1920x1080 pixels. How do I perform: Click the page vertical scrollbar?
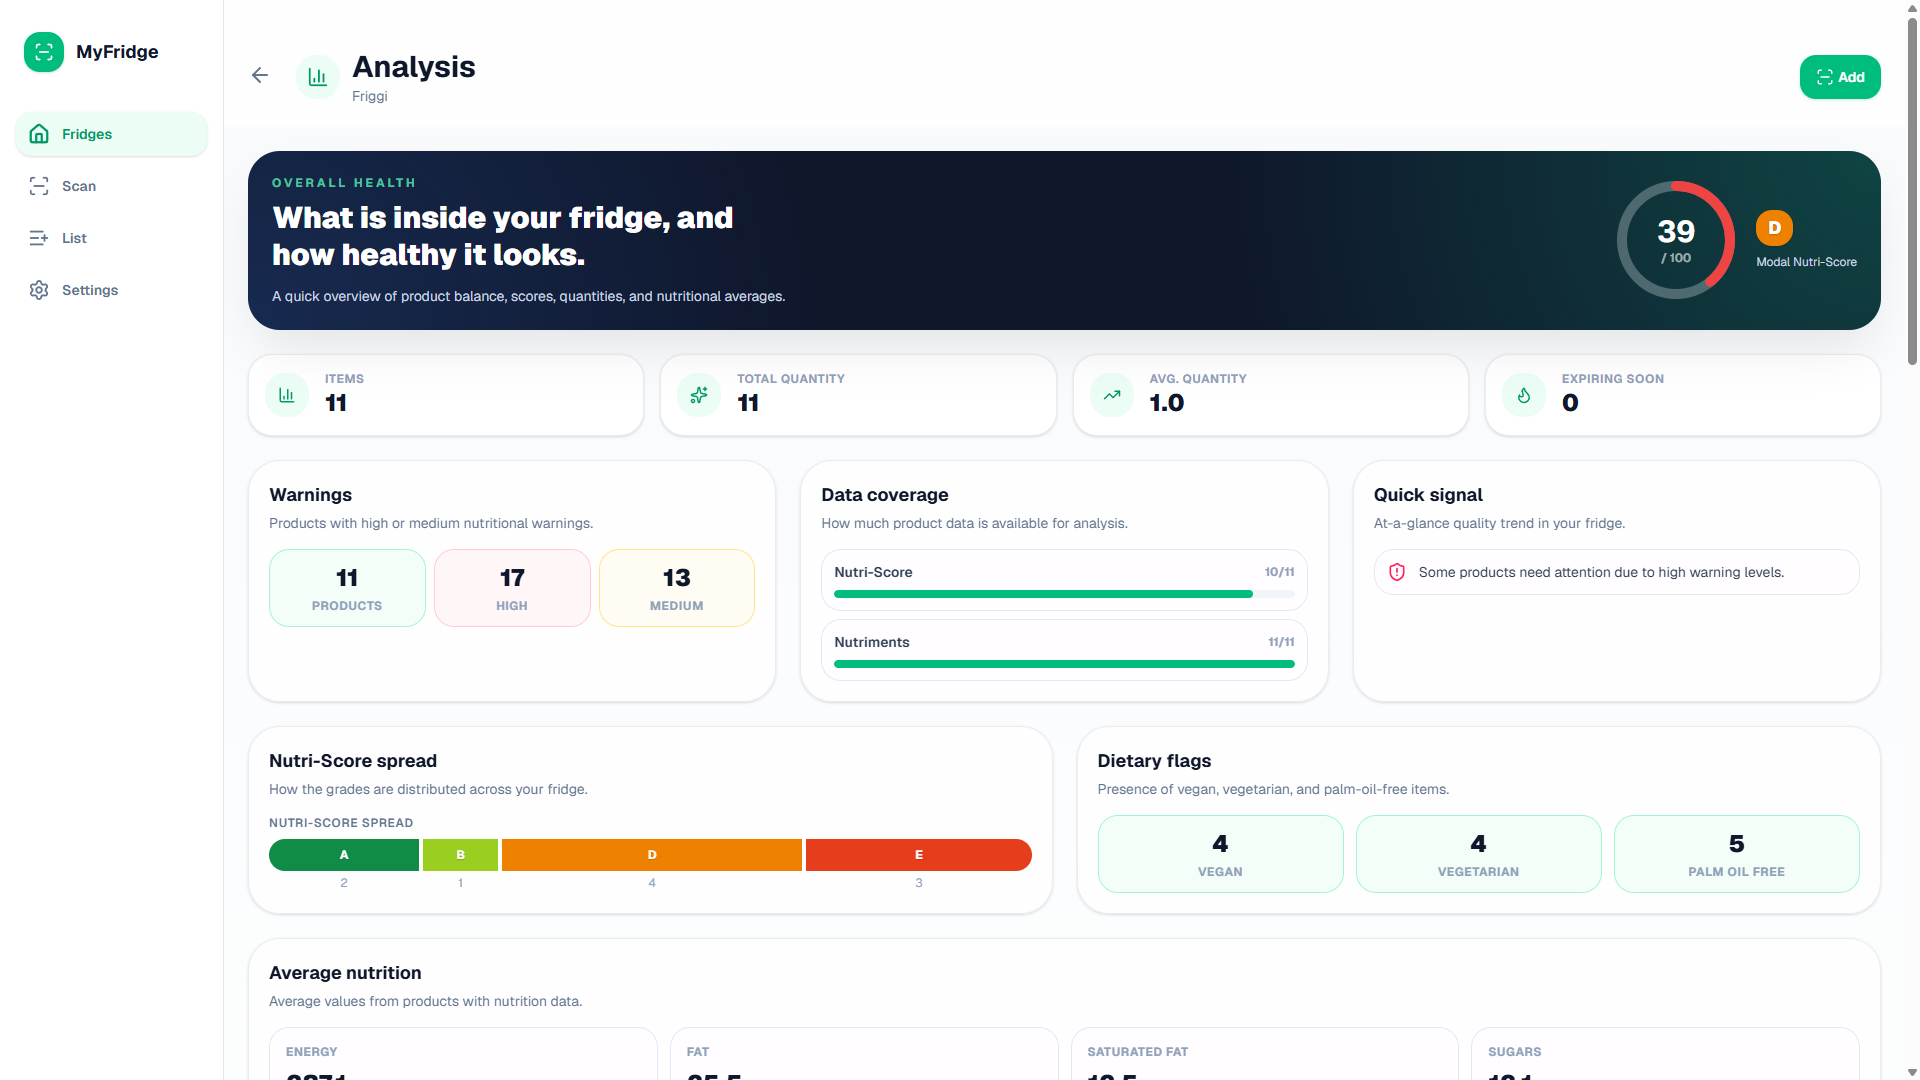1912,190
